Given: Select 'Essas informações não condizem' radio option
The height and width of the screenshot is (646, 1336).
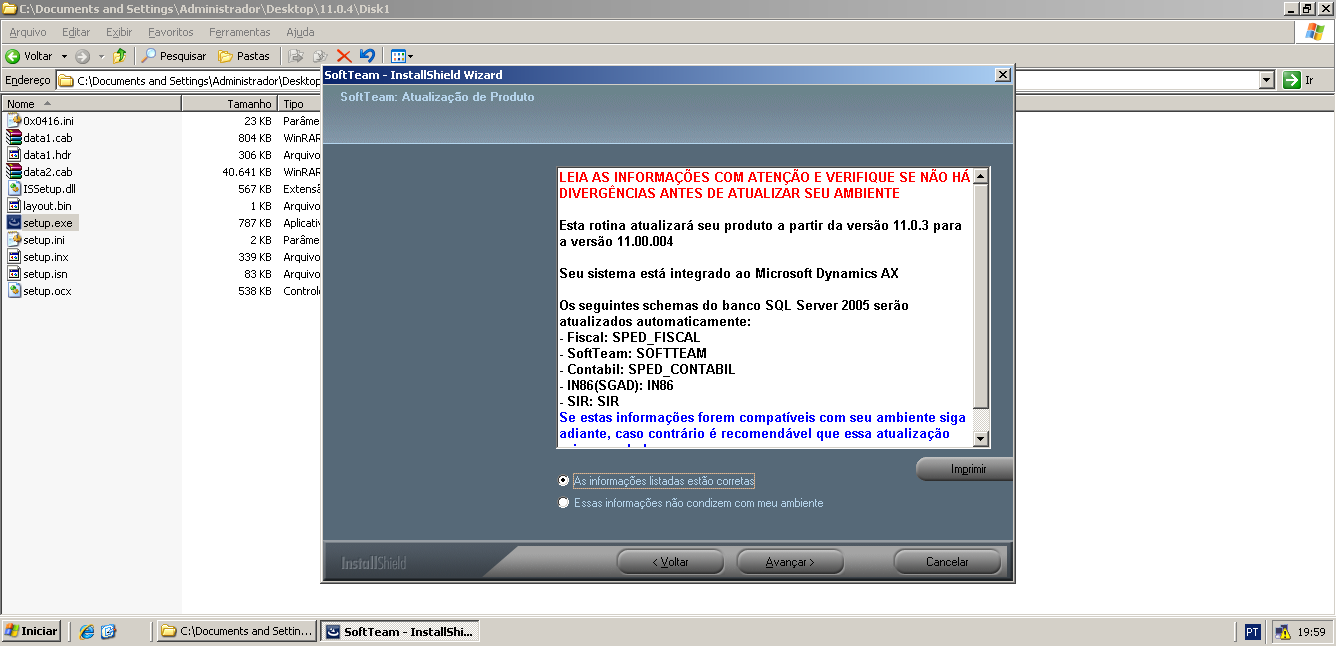Looking at the screenshot, I should coord(563,503).
